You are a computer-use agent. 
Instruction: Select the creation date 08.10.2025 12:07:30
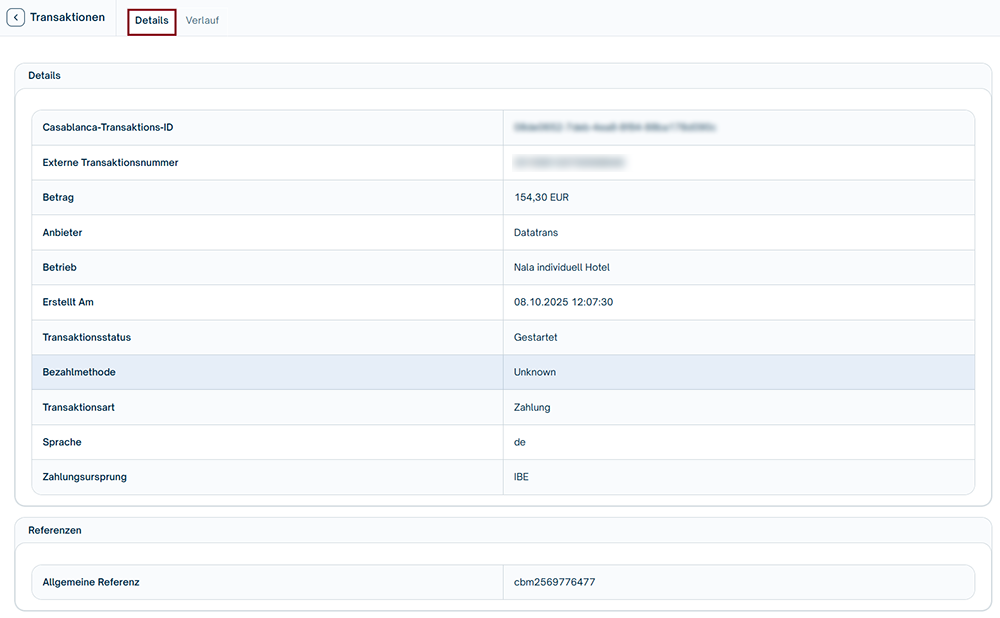pyautogui.click(x=563, y=303)
